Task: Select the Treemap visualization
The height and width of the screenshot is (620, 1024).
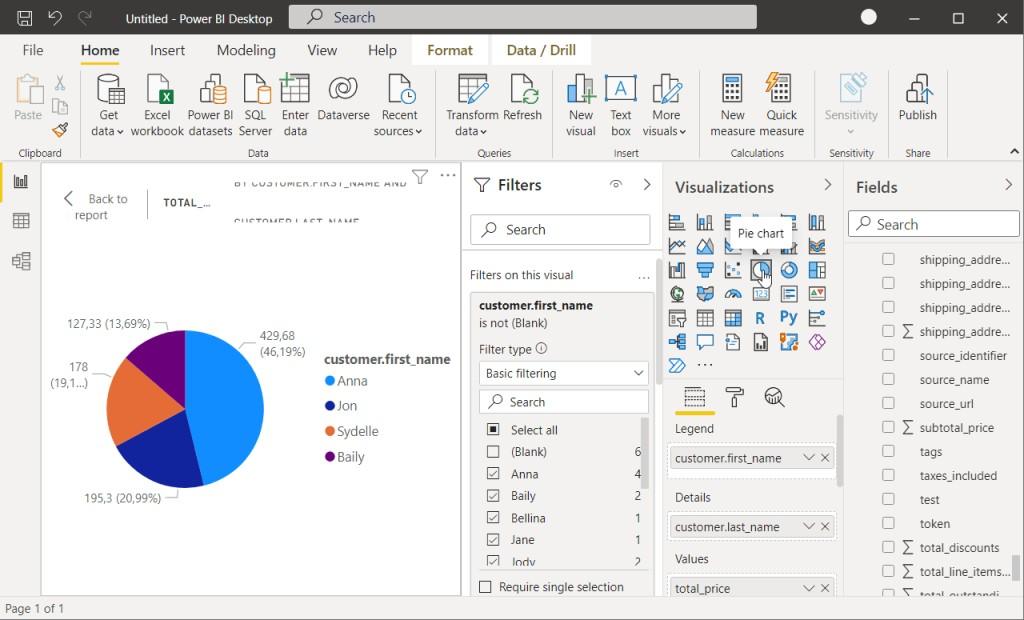Action: pyautogui.click(x=817, y=270)
